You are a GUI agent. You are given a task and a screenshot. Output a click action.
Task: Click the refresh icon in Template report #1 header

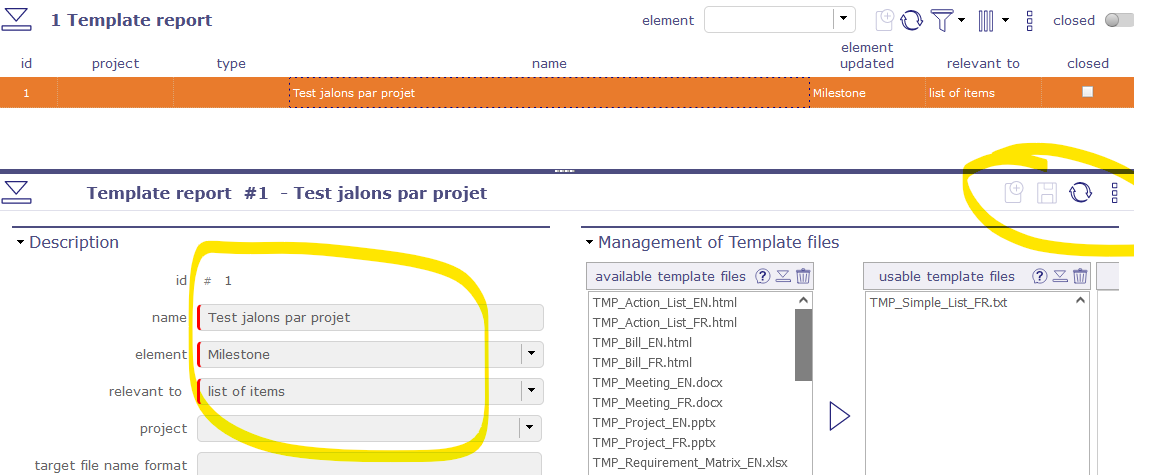click(x=1080, y=193)
